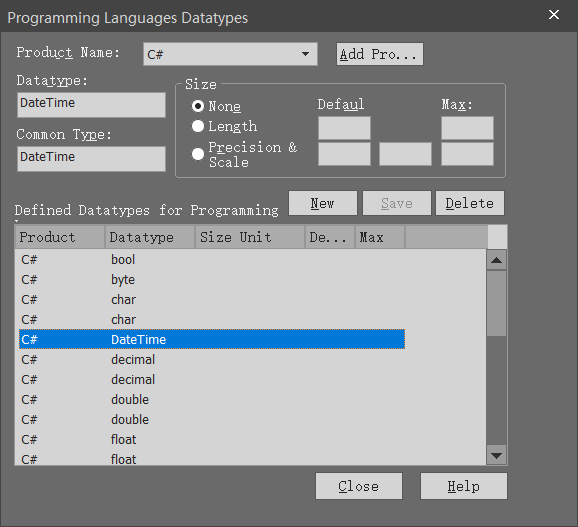Click the New button
Viewport: 578px width, 527px height.
click(323, 203)
